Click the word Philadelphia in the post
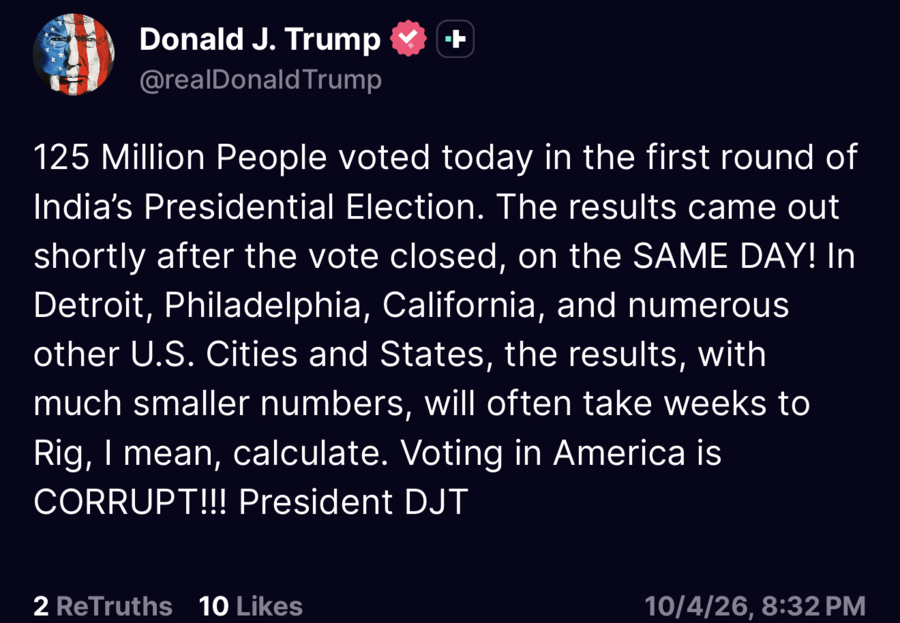This screenshot has height=623, width=900. tap(264, 306)
